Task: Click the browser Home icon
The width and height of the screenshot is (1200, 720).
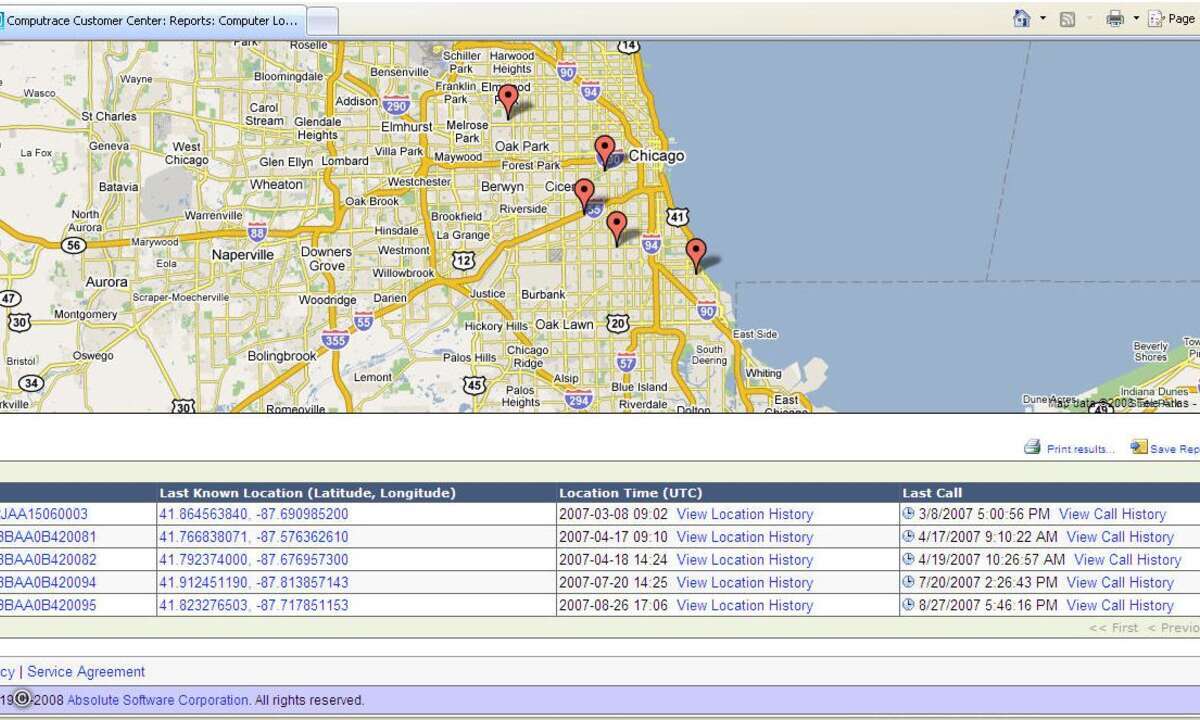Action: (x=1021, y=19)
